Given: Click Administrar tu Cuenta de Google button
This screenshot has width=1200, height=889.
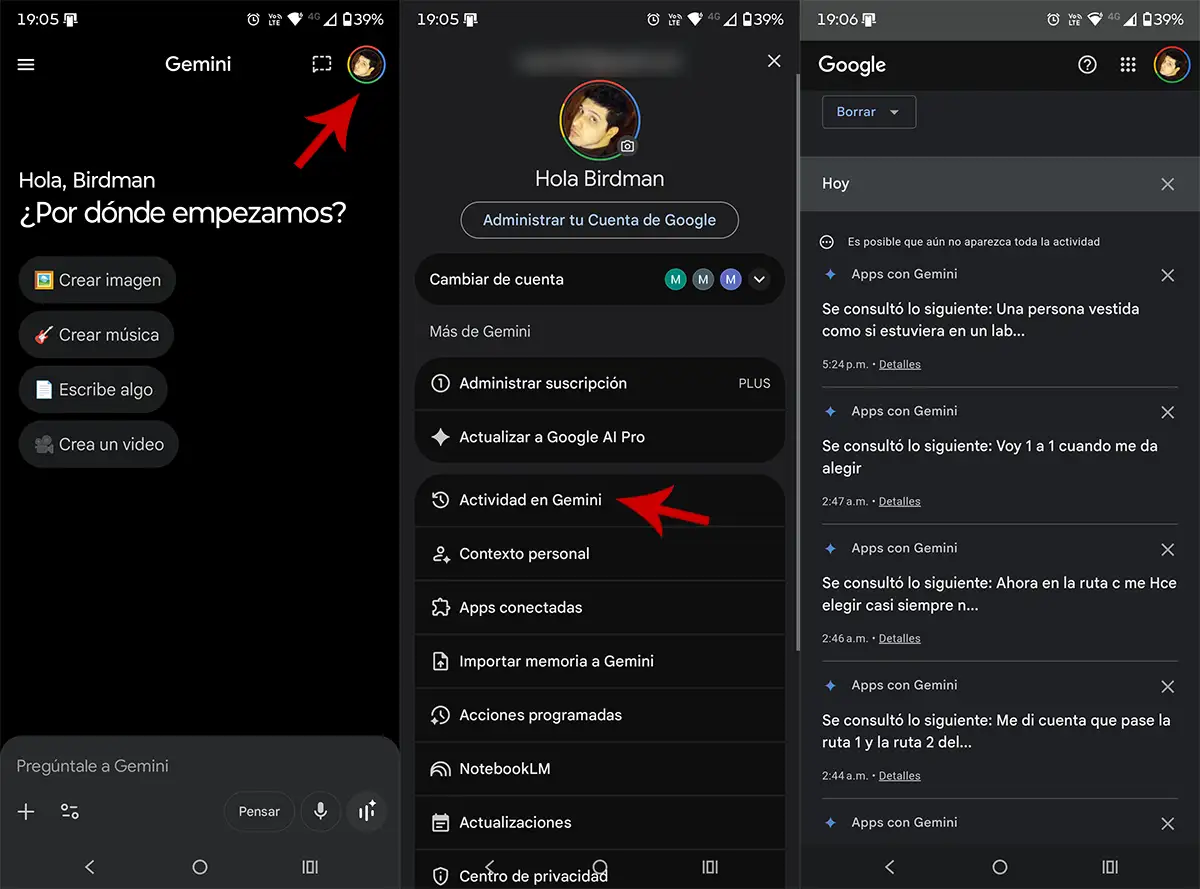Looking at the screenshot, I should 599,220.
